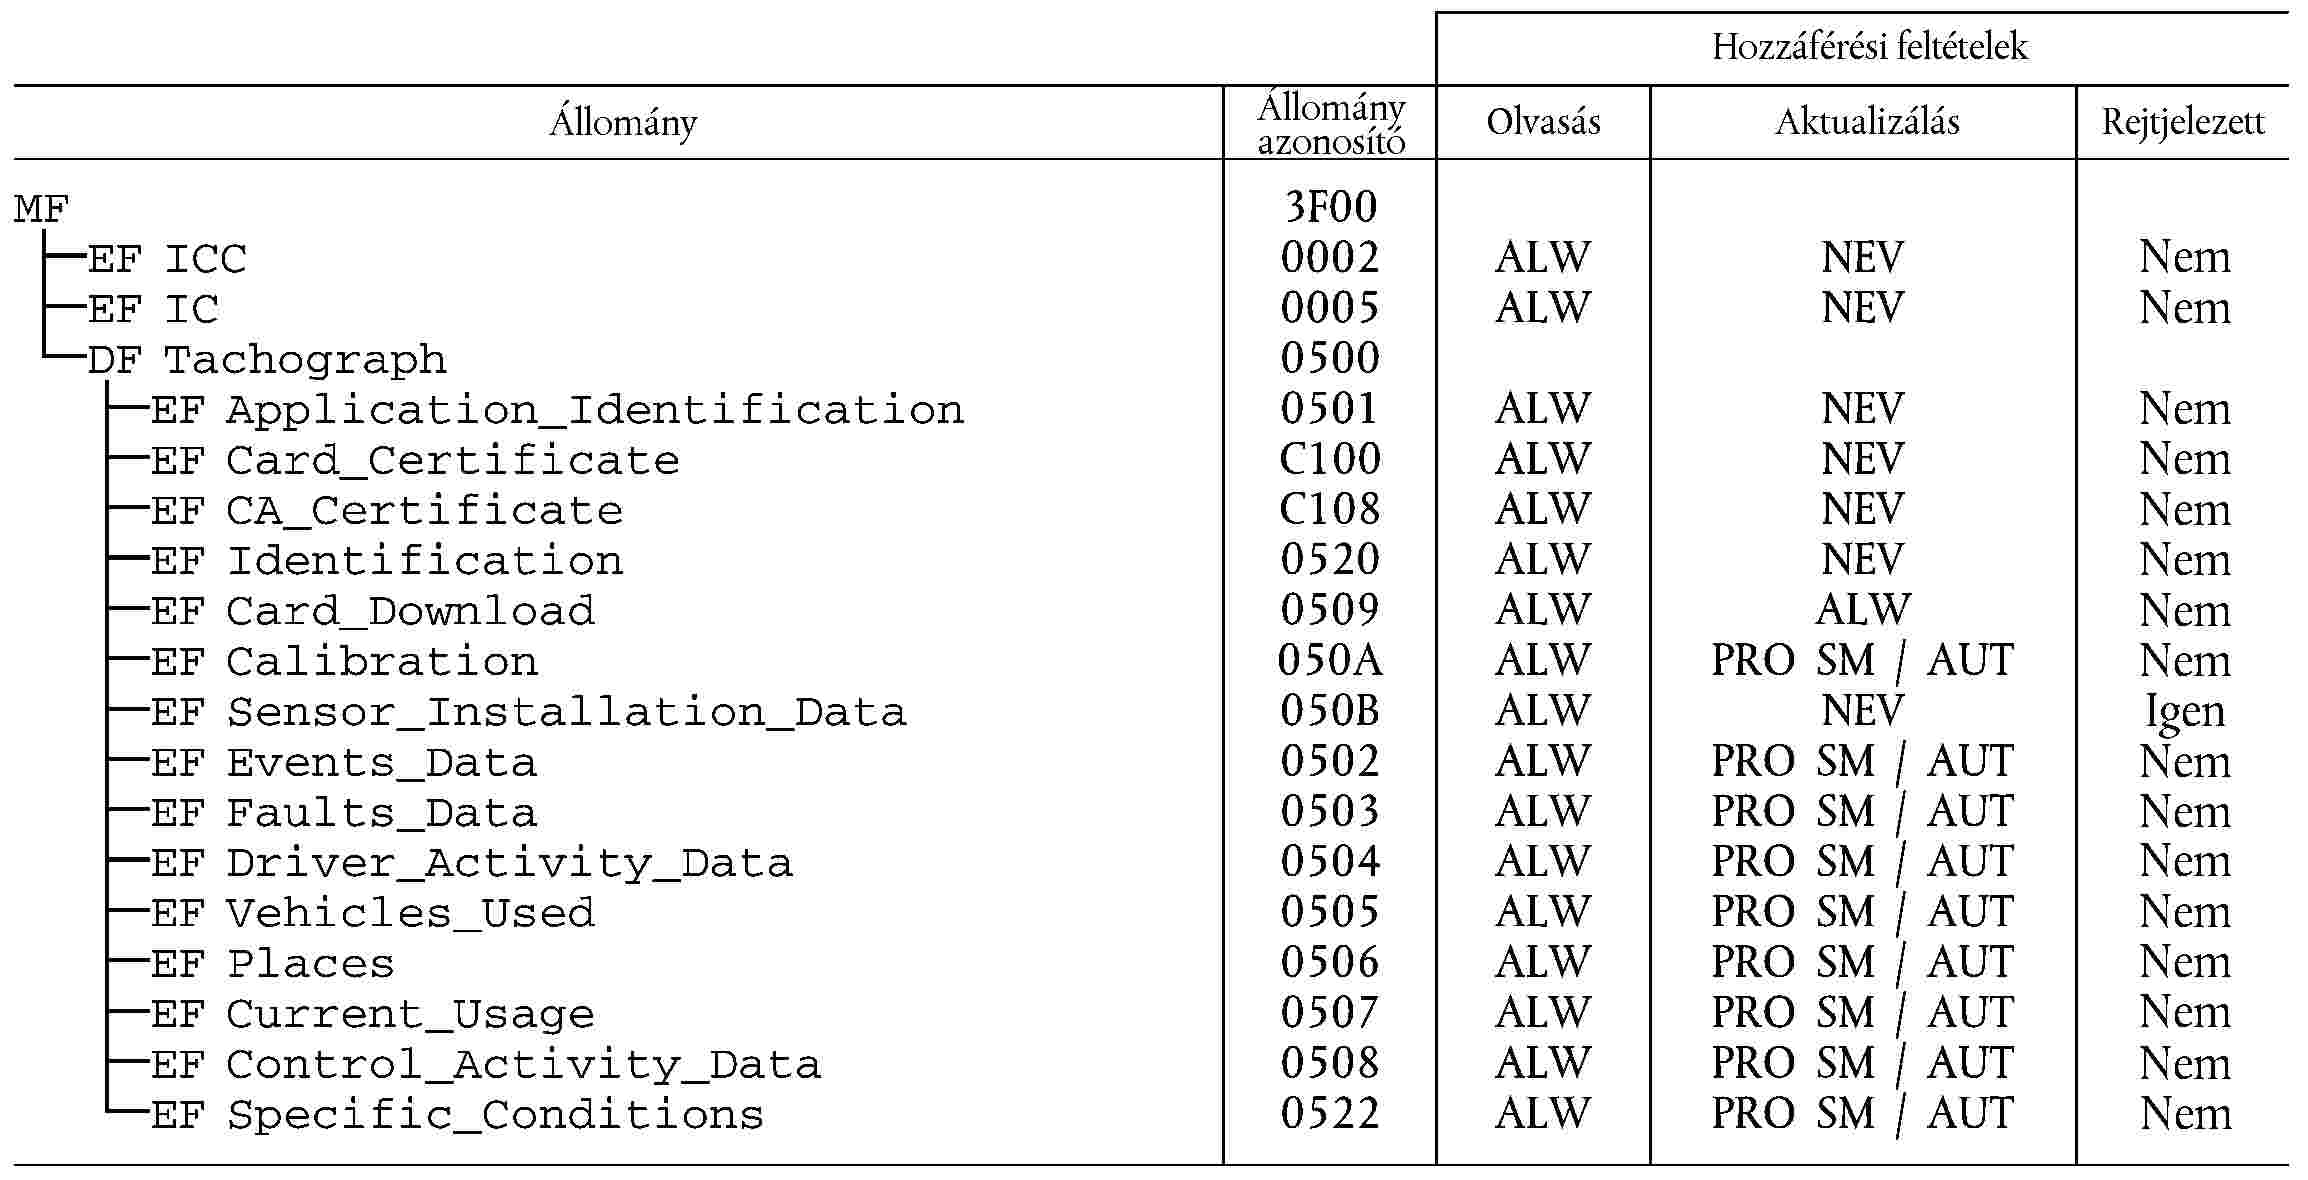2308x1180 pixels.
Task: Select the EF Places tree item
Action: (x=272, y=964)
